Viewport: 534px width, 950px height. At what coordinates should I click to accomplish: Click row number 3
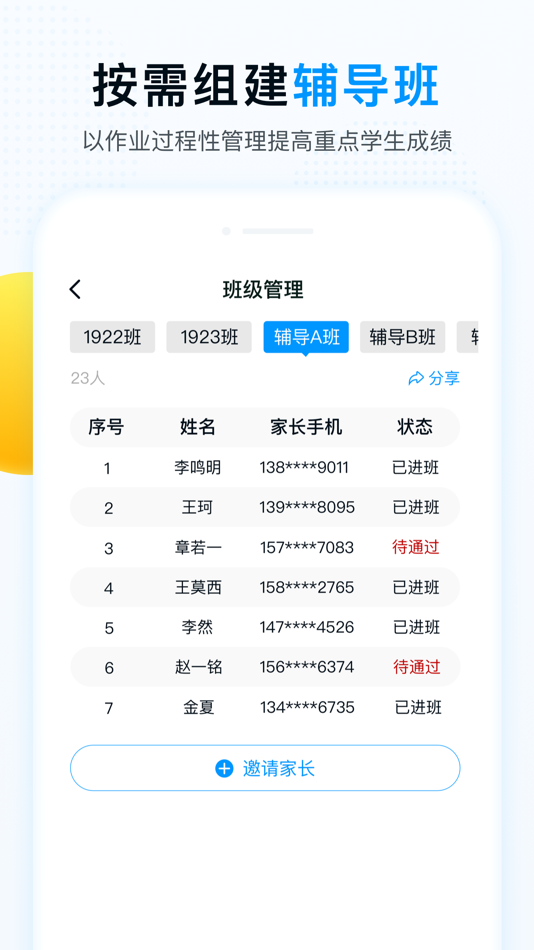pos(108,549)
